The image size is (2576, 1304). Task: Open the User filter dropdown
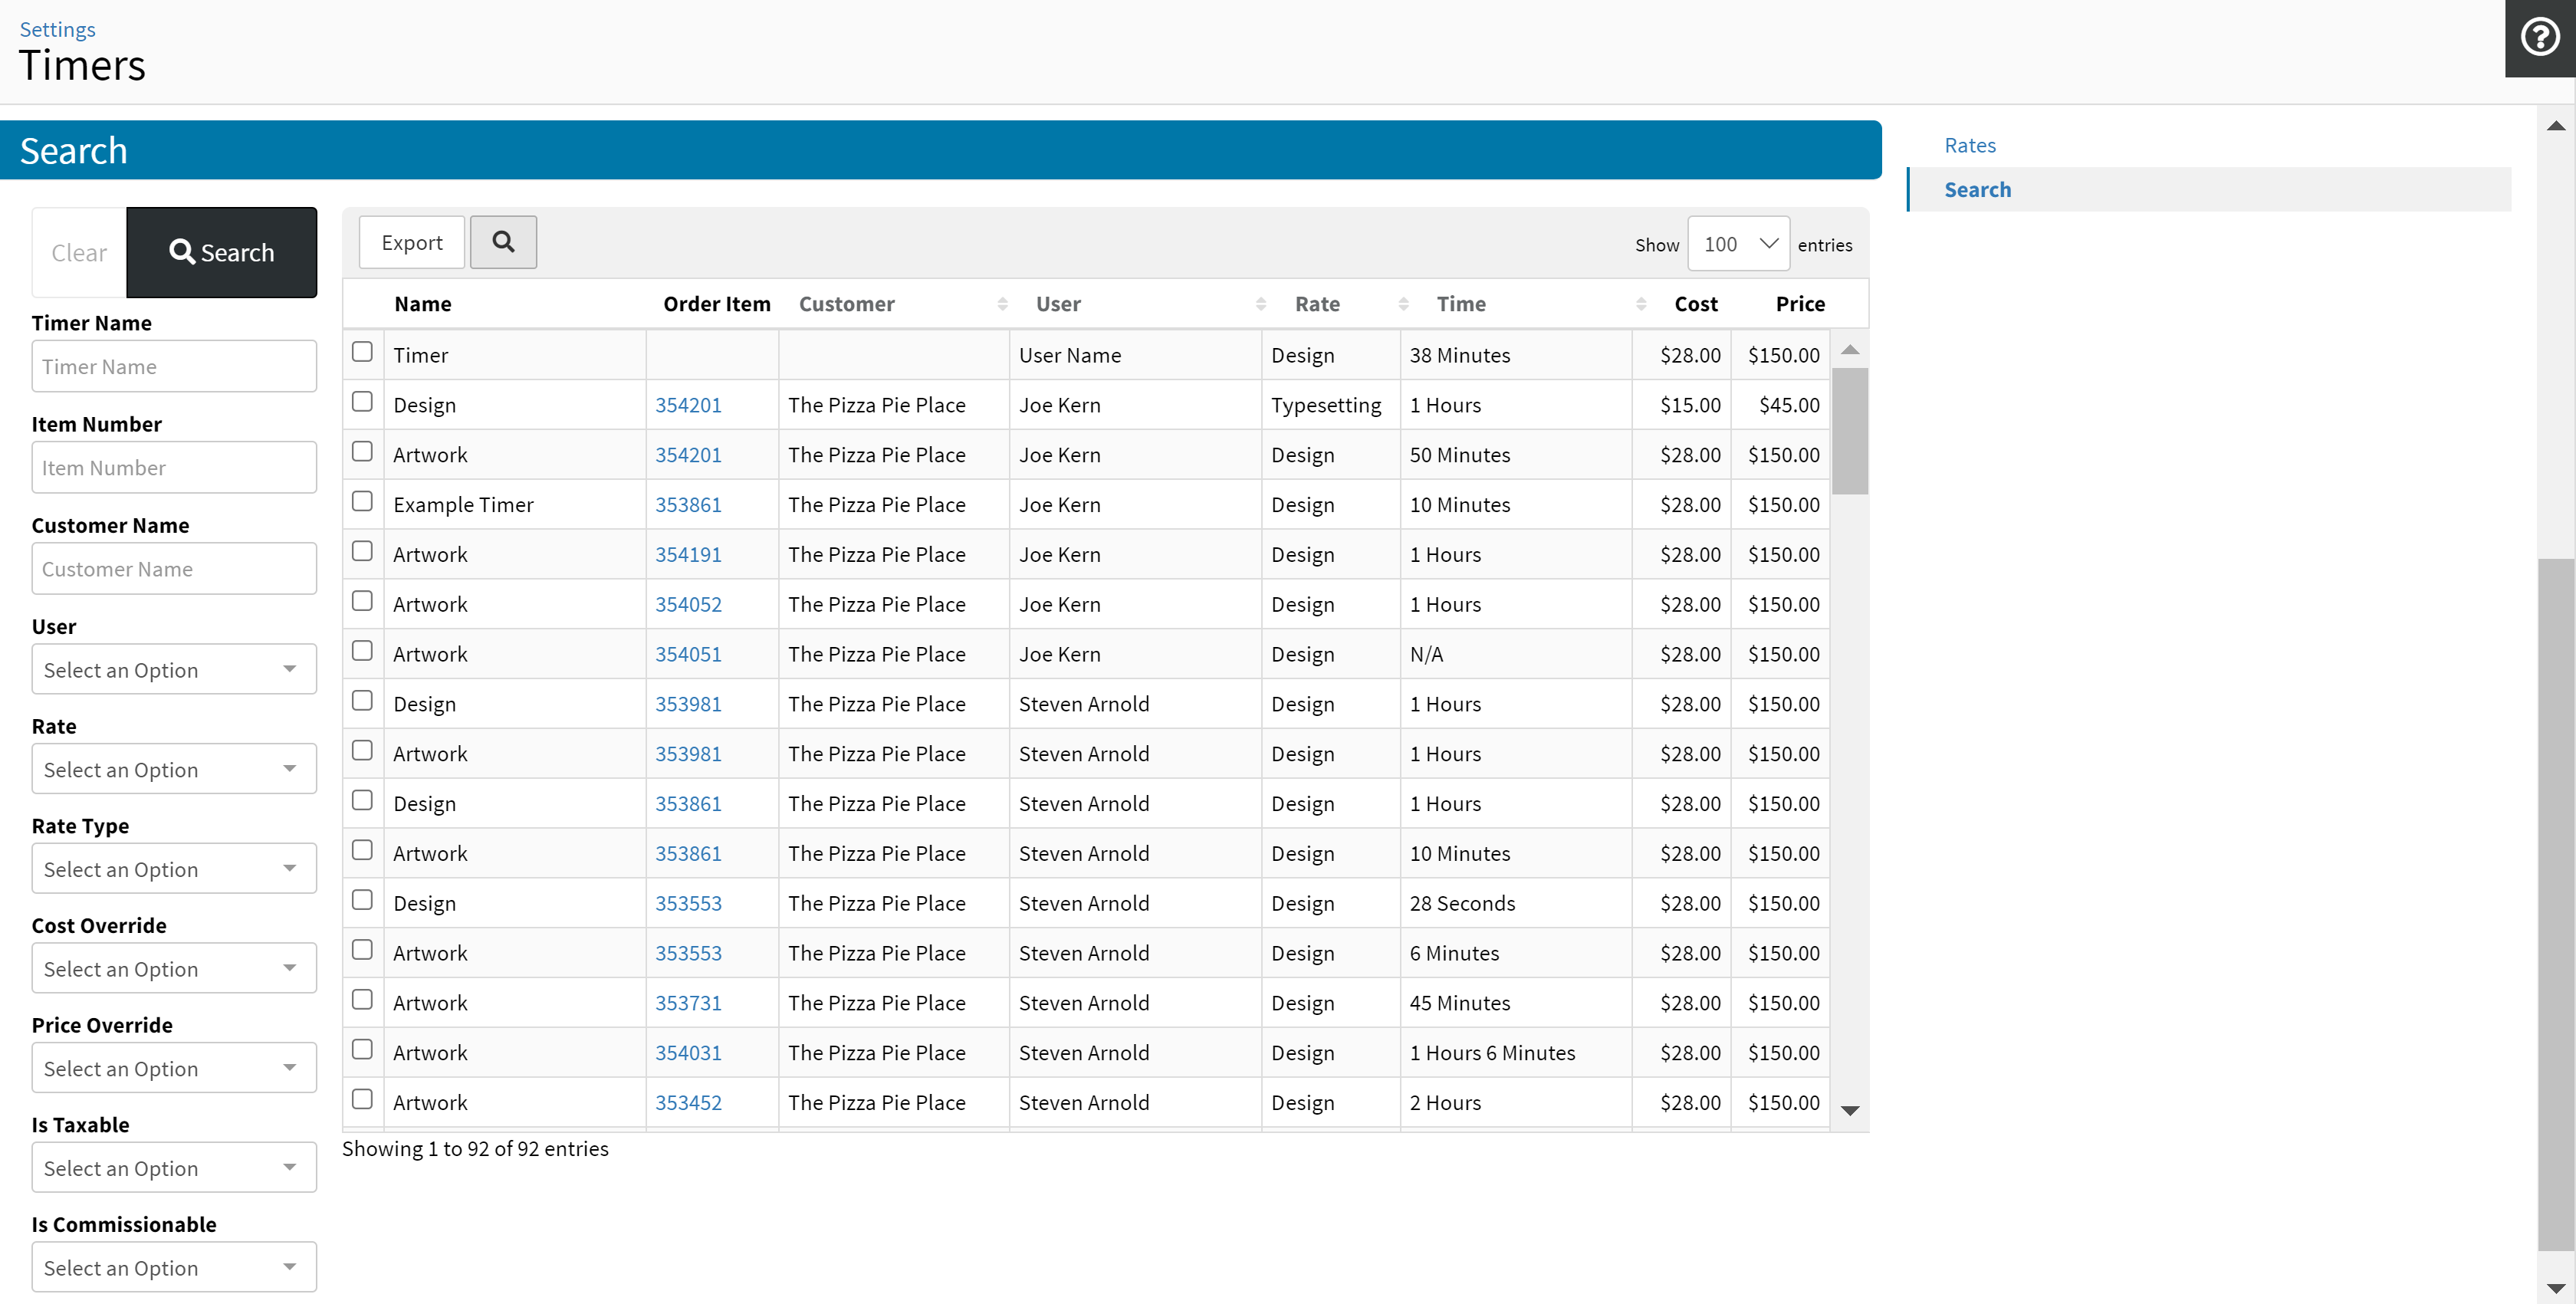(x=174, y=669)
